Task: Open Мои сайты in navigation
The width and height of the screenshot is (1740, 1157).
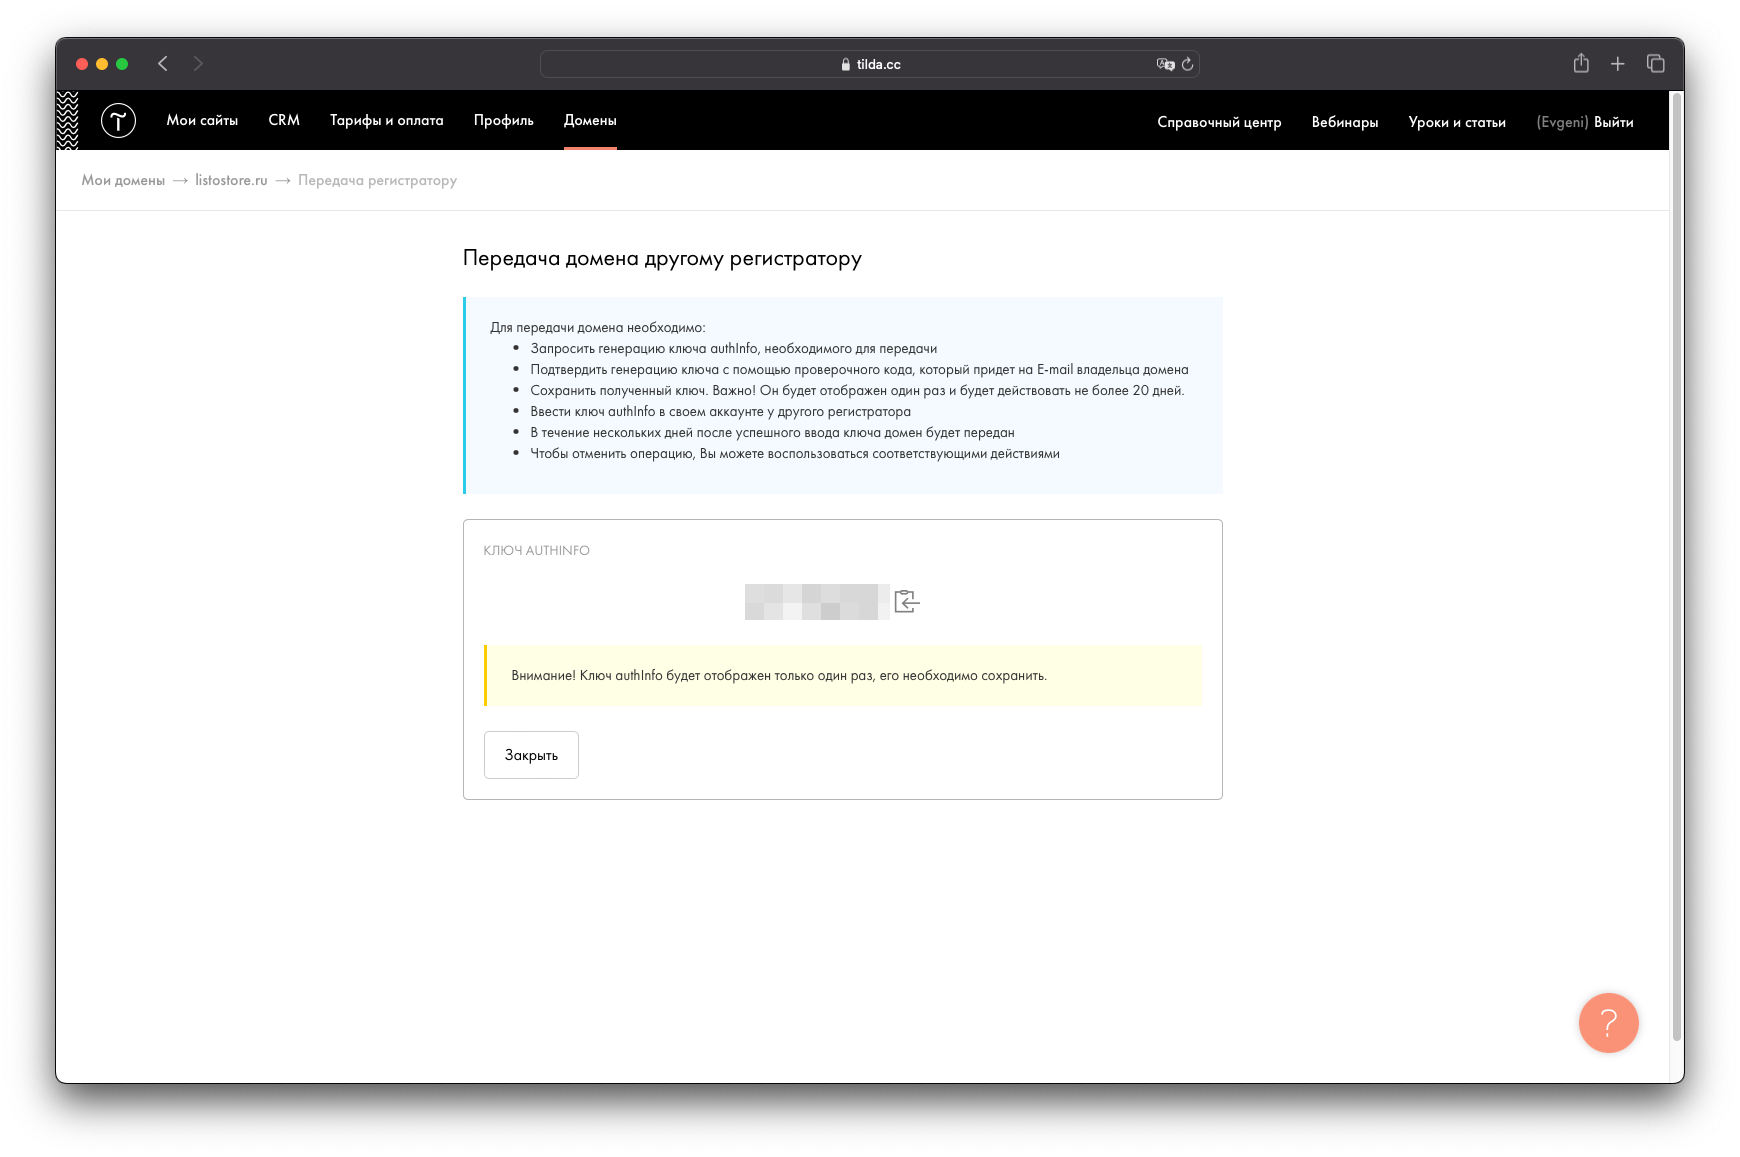Action: pyautogui.click(x=202, y=120)
